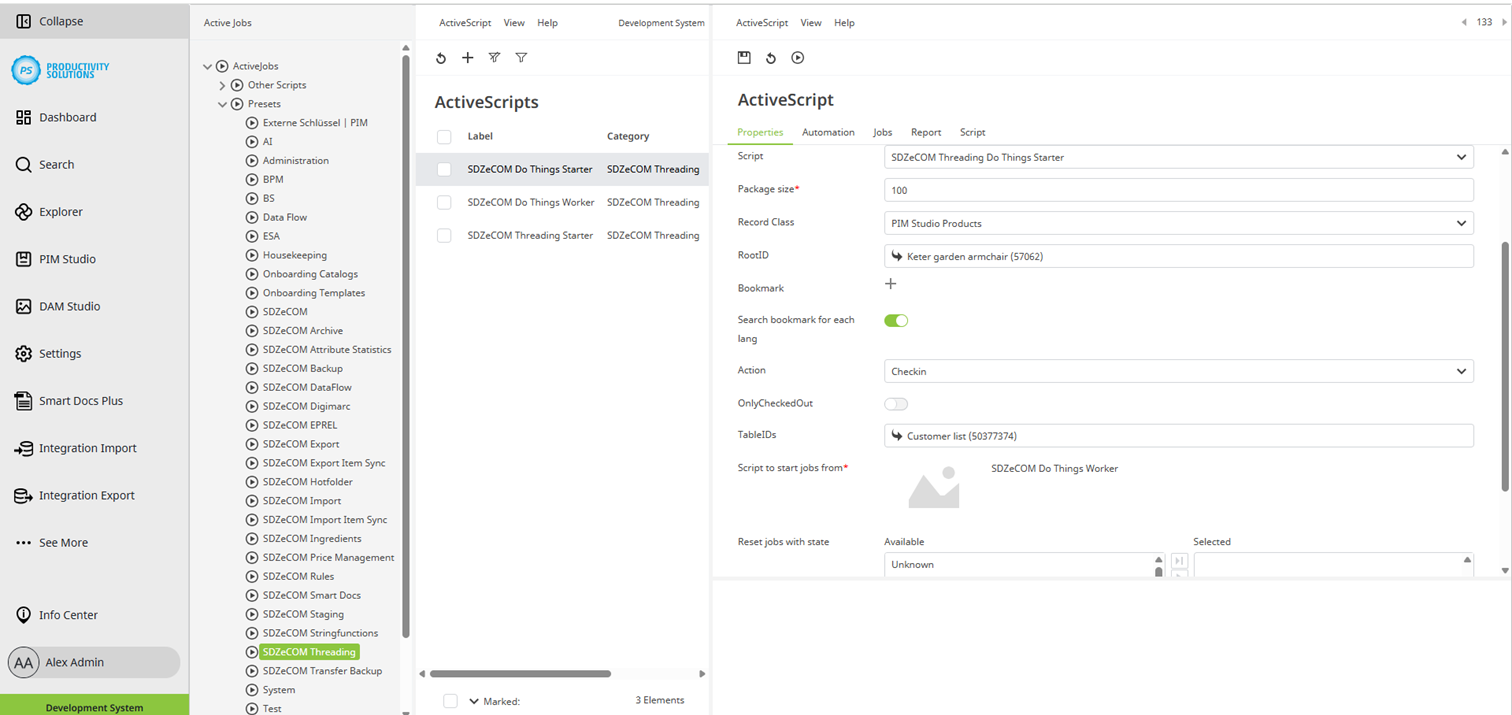Viewport: 1512px width, 715px height.
Task: Run the ActiveScript using the play icon
Action: (797, 57)
